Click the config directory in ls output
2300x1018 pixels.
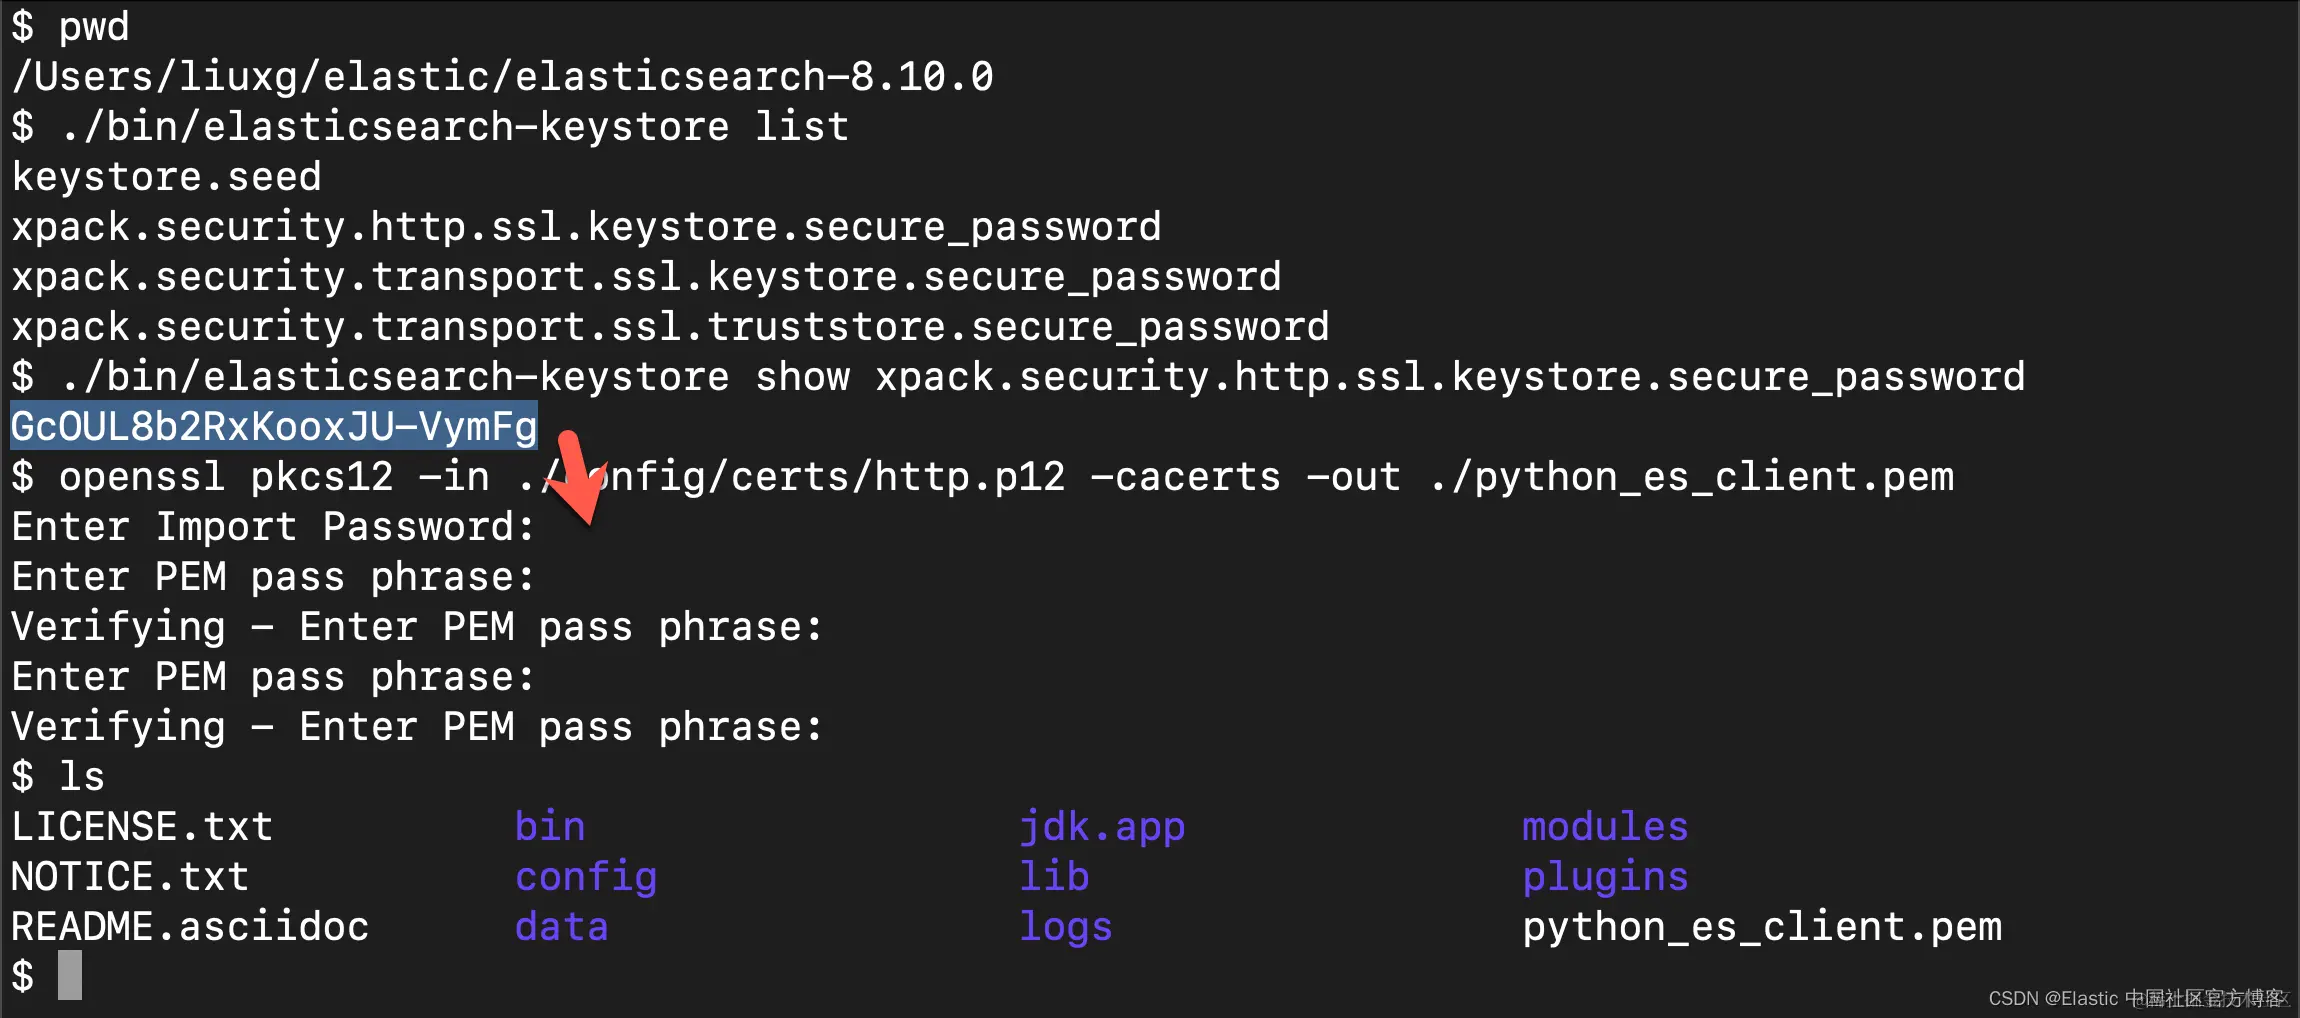point(586,877)
